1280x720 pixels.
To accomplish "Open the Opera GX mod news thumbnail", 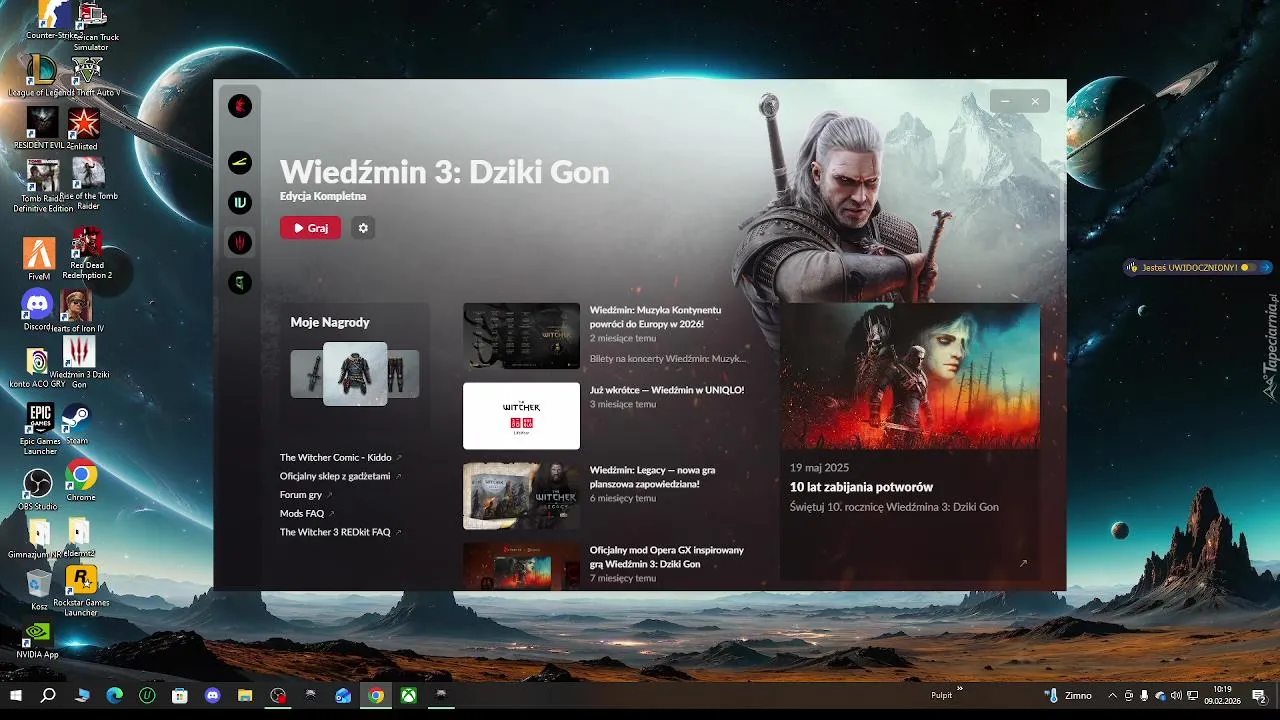I will [x=521, y=566].
